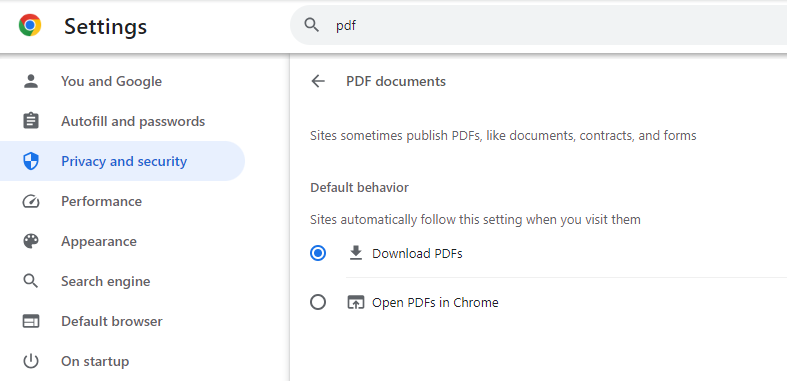Screen dimensions: 787x381
Task: Click the Chrome logo icon
Action: tap(30, 25)
